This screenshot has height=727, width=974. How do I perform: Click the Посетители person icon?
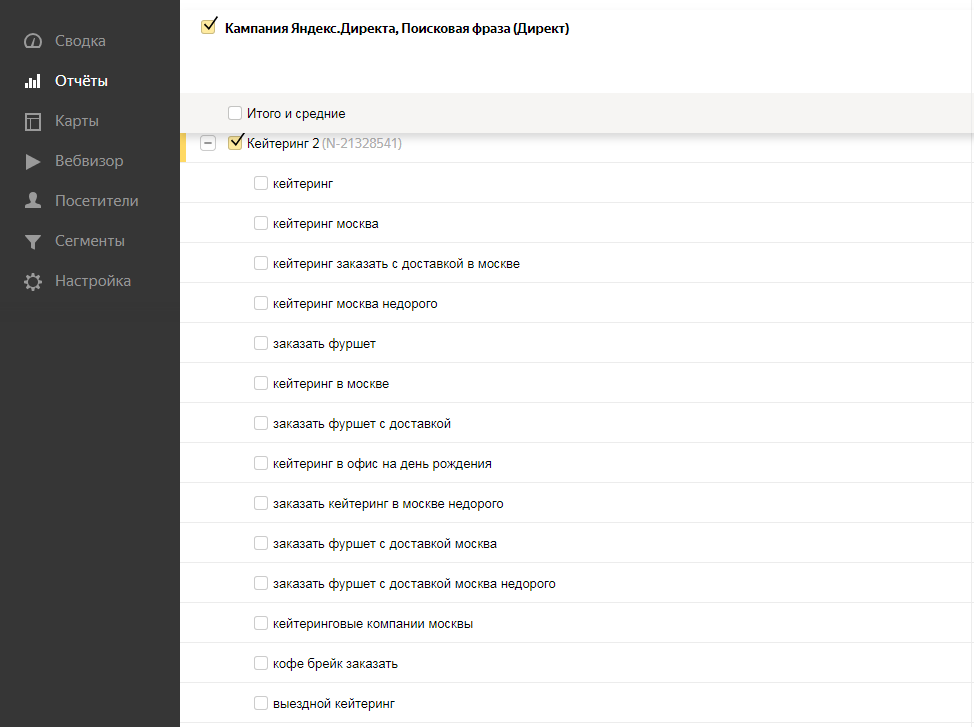point(33,201)
